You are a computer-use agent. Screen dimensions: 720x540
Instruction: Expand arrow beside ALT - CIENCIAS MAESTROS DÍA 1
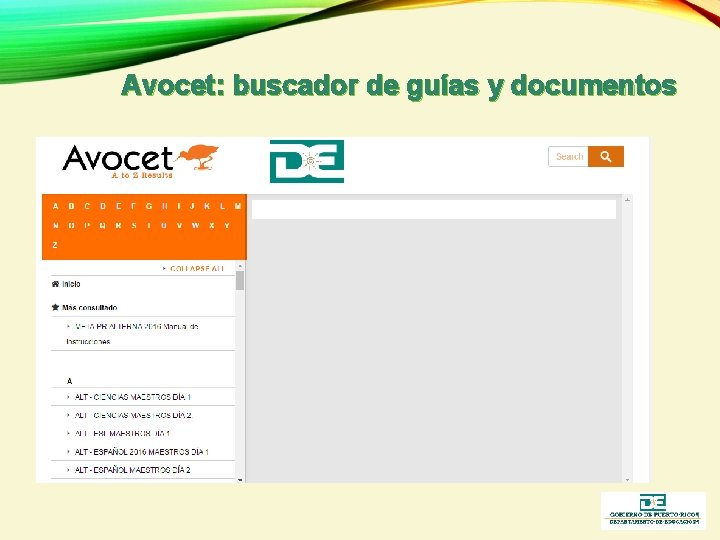coord(68,397)
